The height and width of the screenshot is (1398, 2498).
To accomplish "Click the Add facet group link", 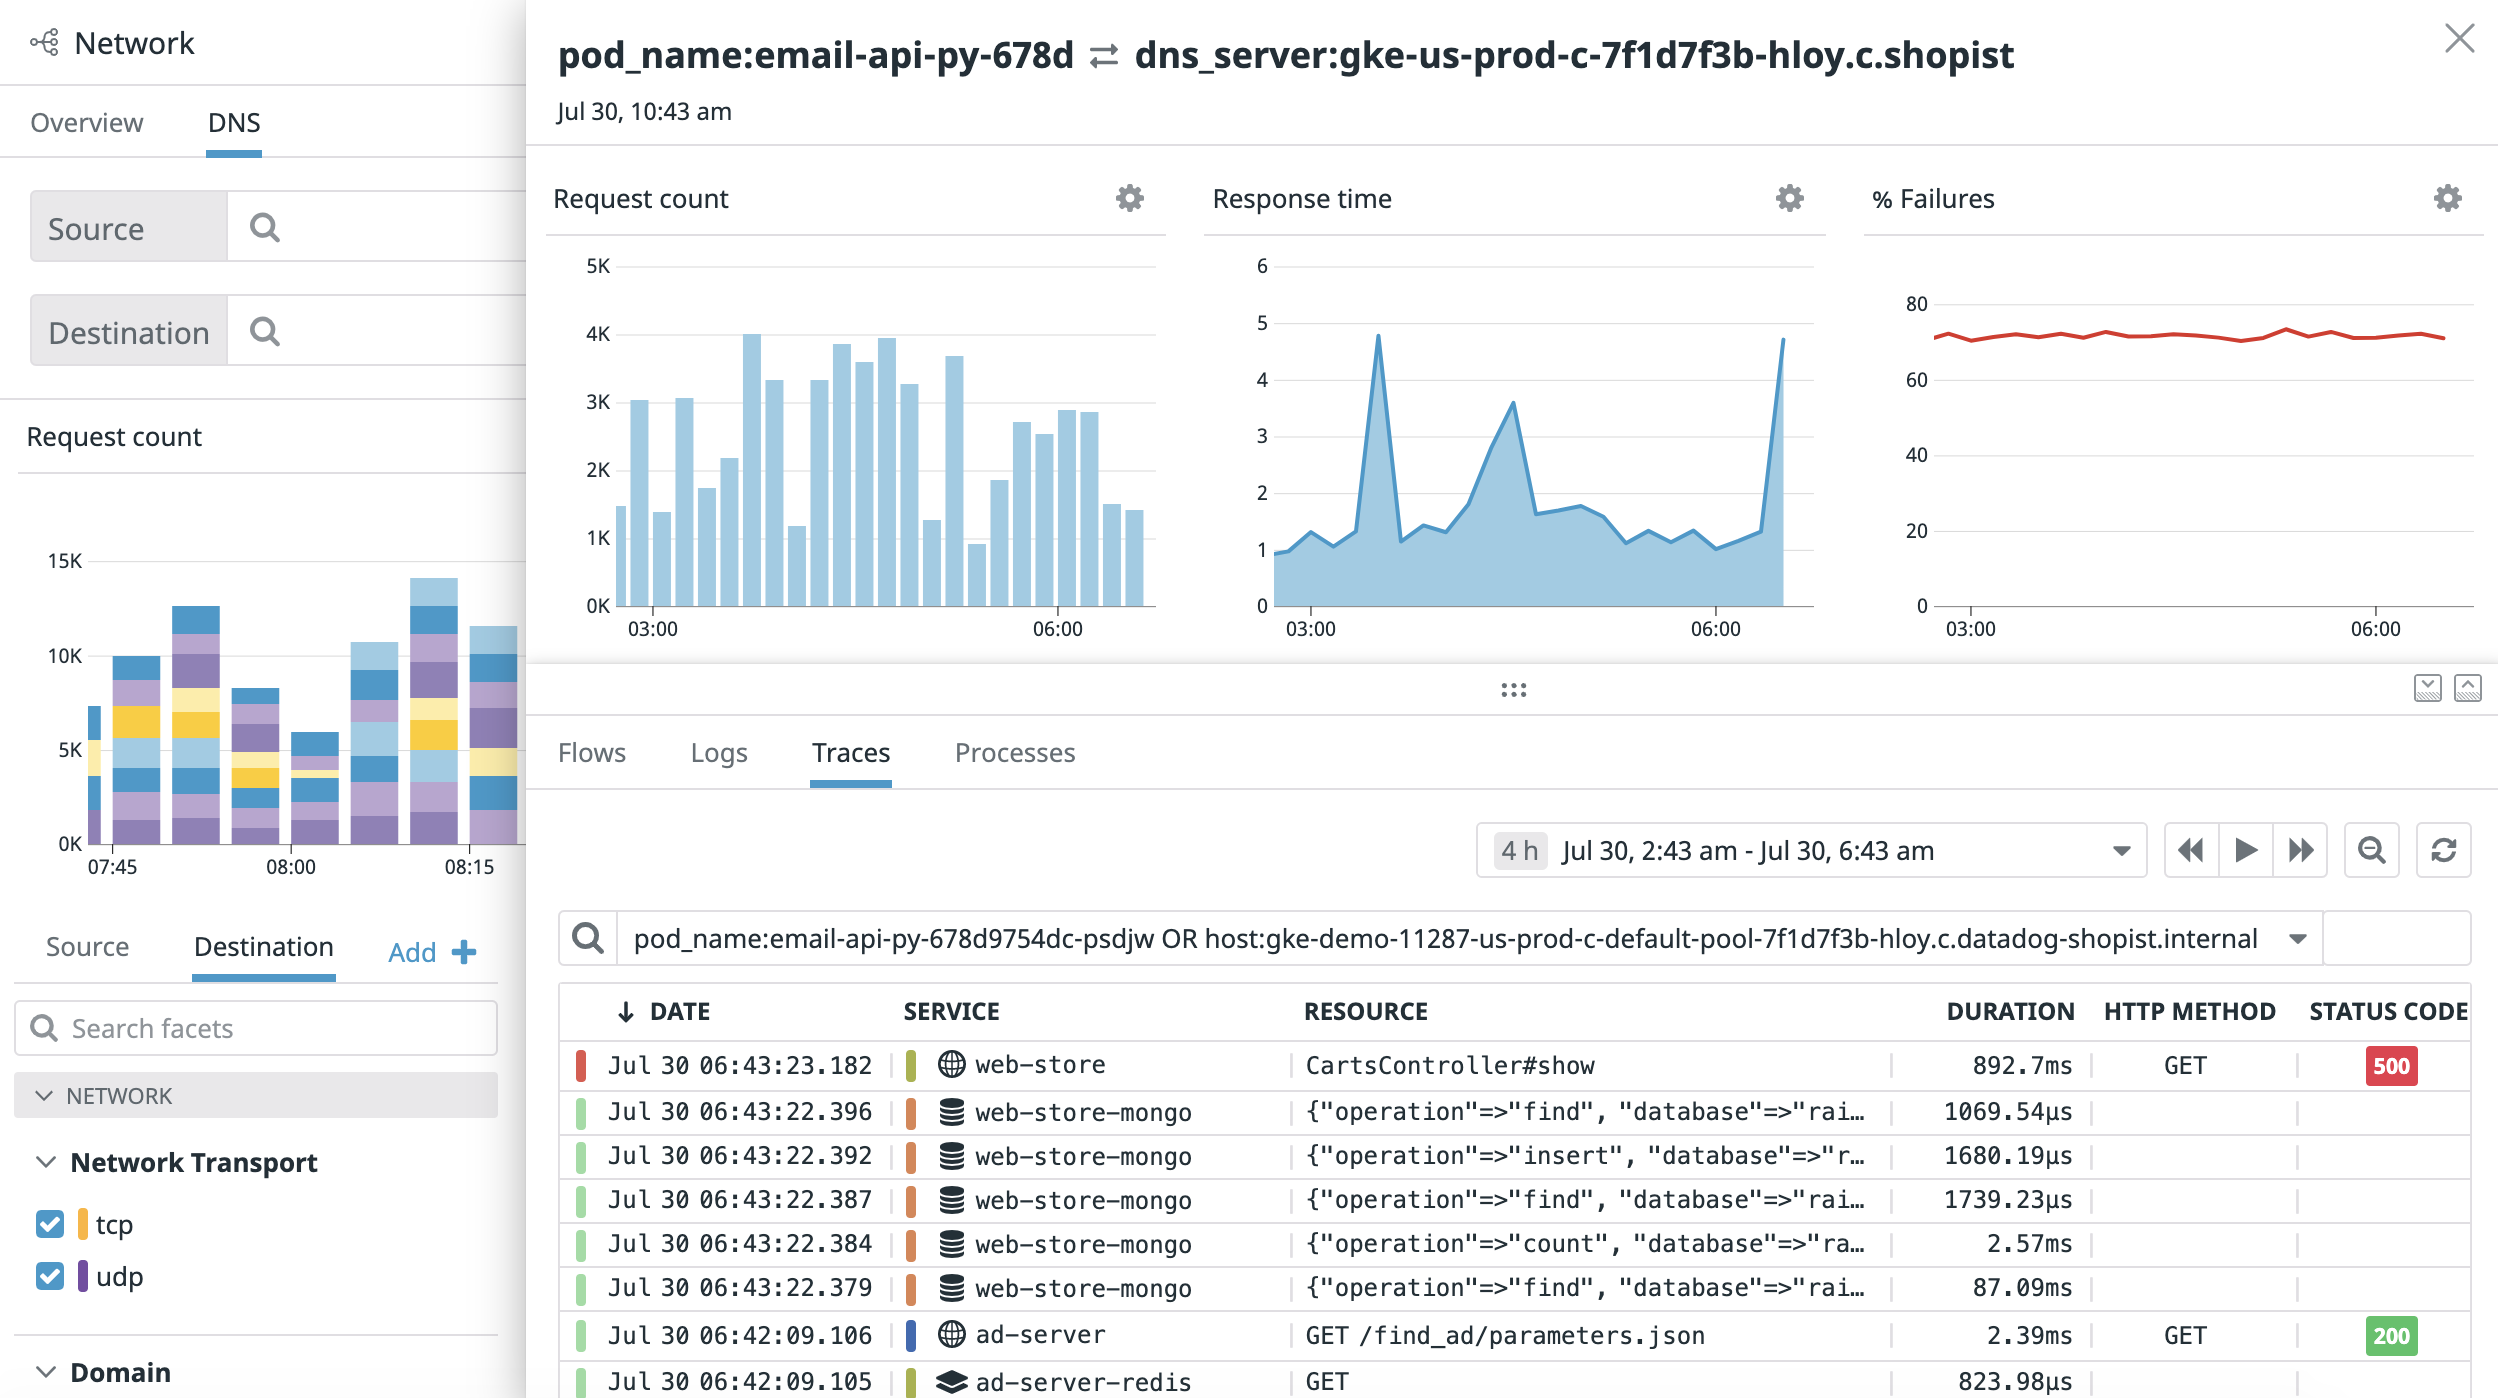I will (431, 952).
